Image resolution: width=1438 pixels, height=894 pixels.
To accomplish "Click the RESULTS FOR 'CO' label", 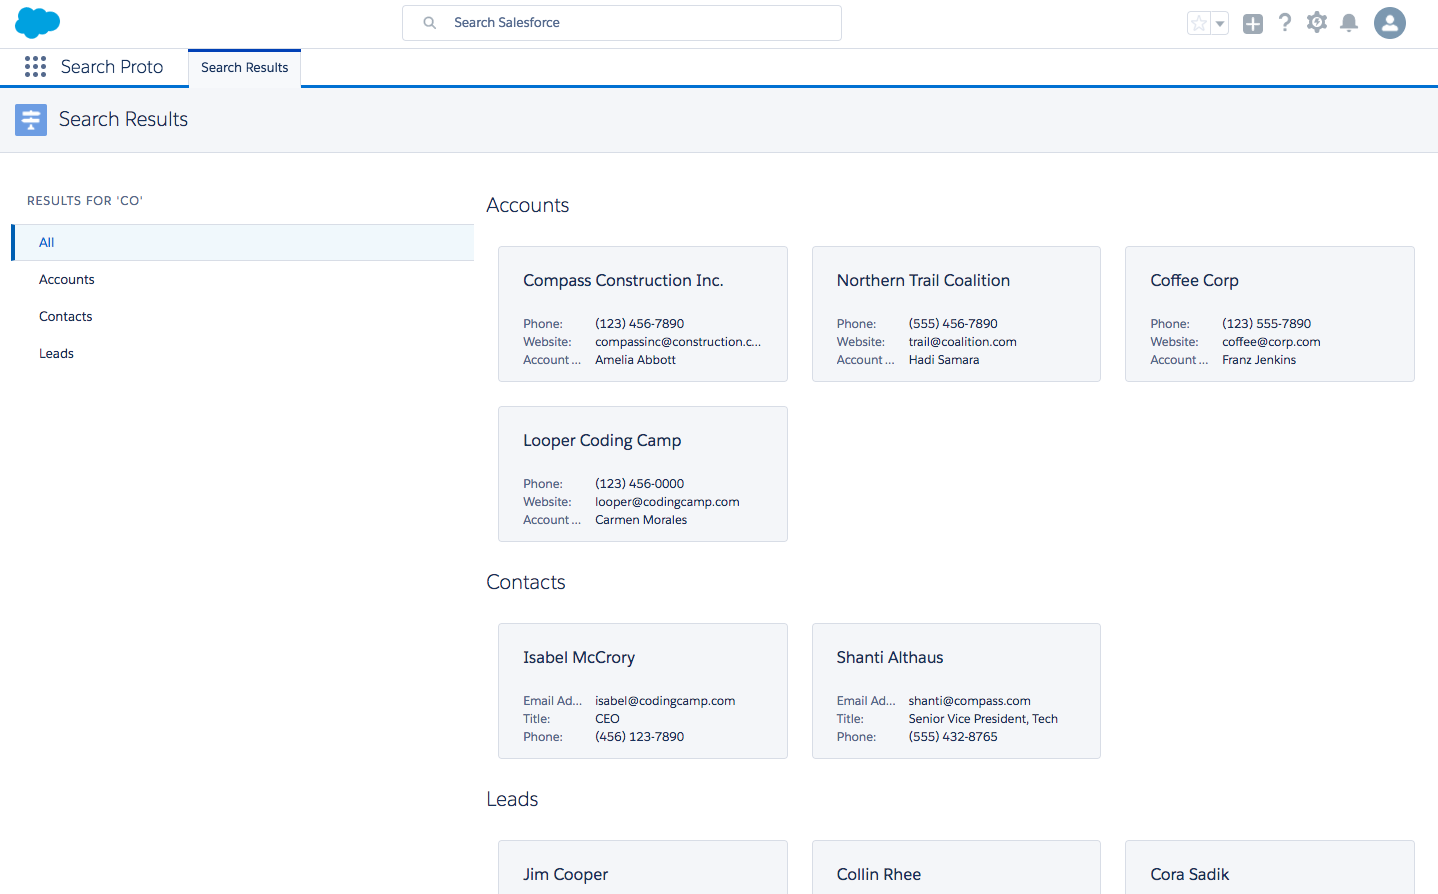I will [85, 201].
